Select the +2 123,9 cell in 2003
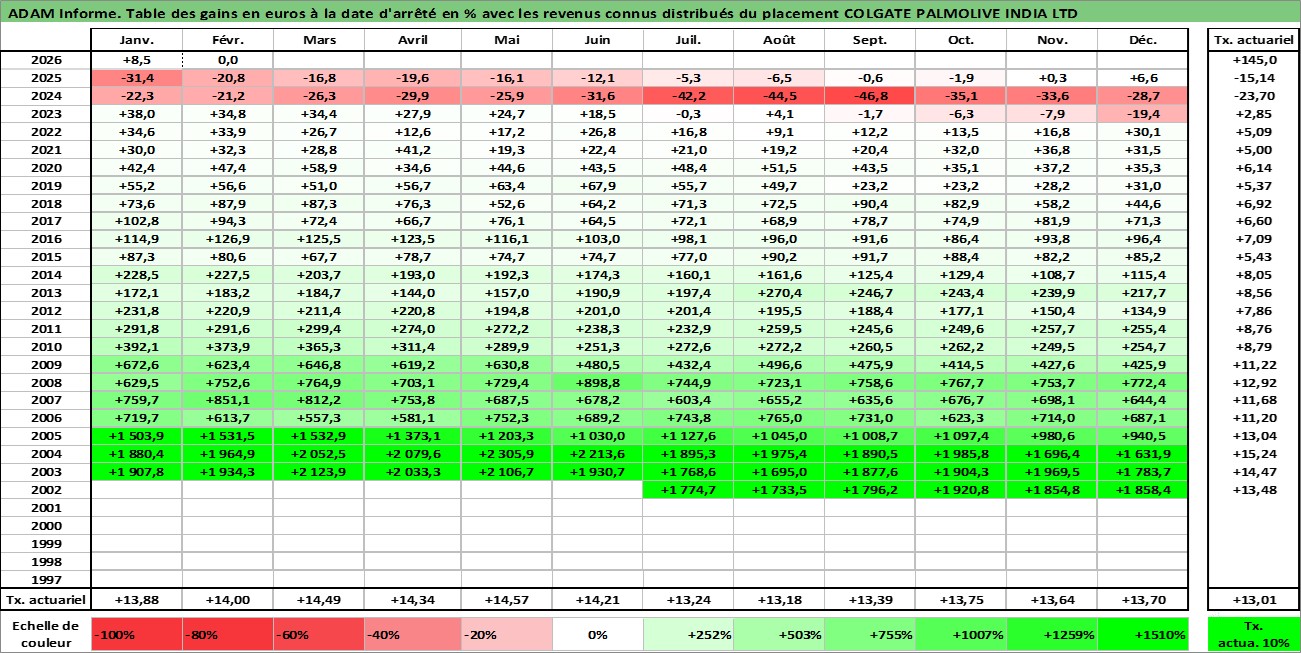Image resolution: width=1301 pixels, height=653 pixels. 318,472
